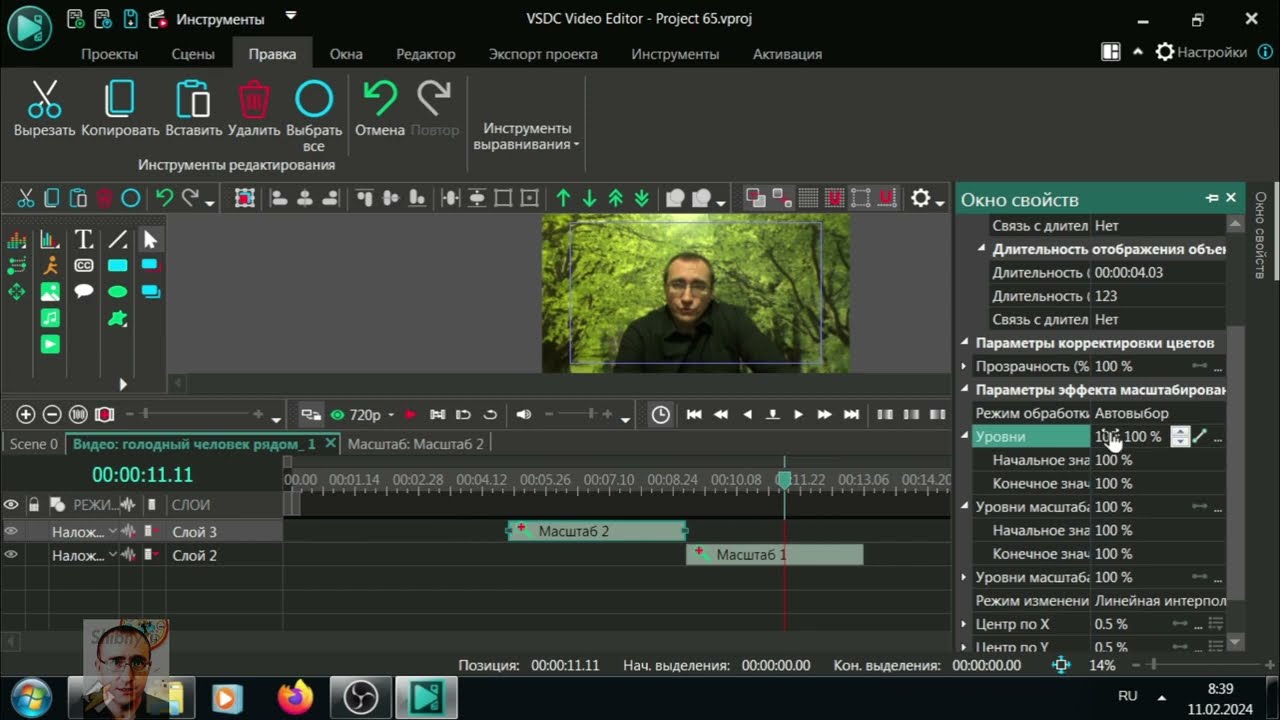Send object to bottom double-arrow
1280x720 pixels.
click(642, 198)
